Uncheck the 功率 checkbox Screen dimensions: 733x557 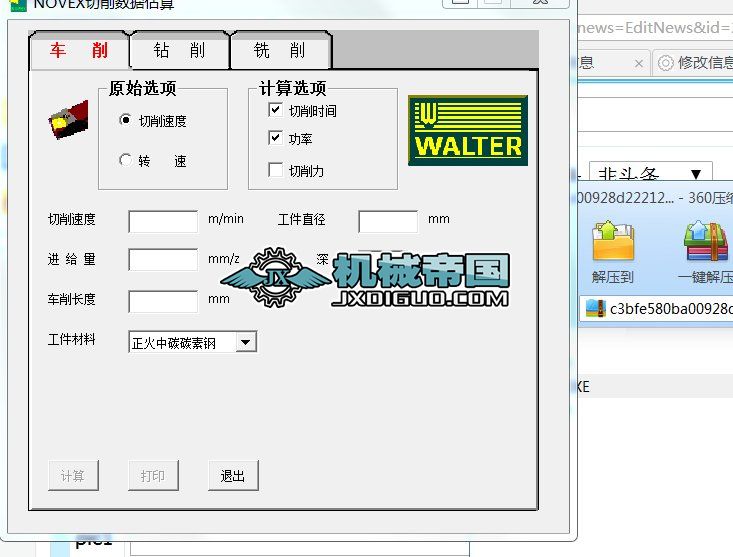coord(275,138)
